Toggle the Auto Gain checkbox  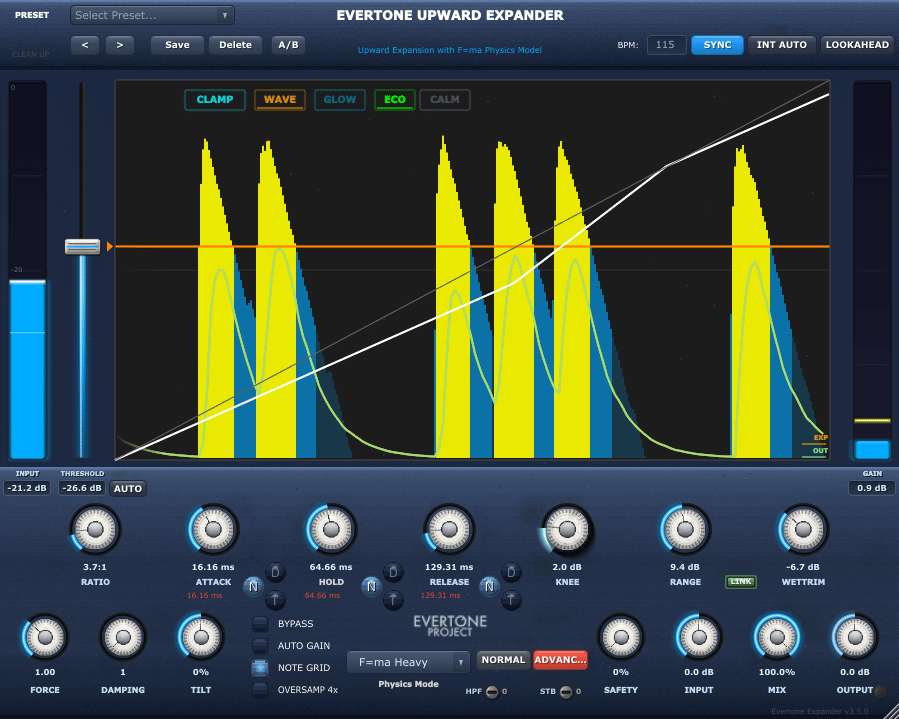pos(260,646)
